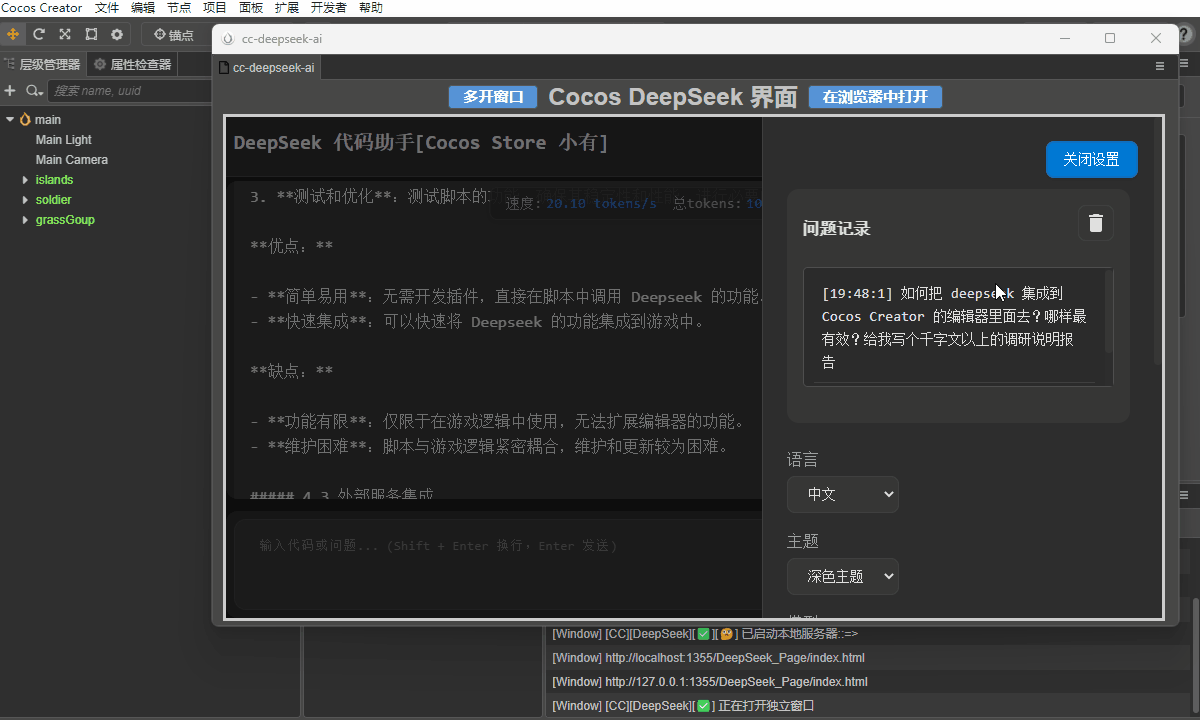
Task: Open the 扩展 menu
Action: click(286, 8)
